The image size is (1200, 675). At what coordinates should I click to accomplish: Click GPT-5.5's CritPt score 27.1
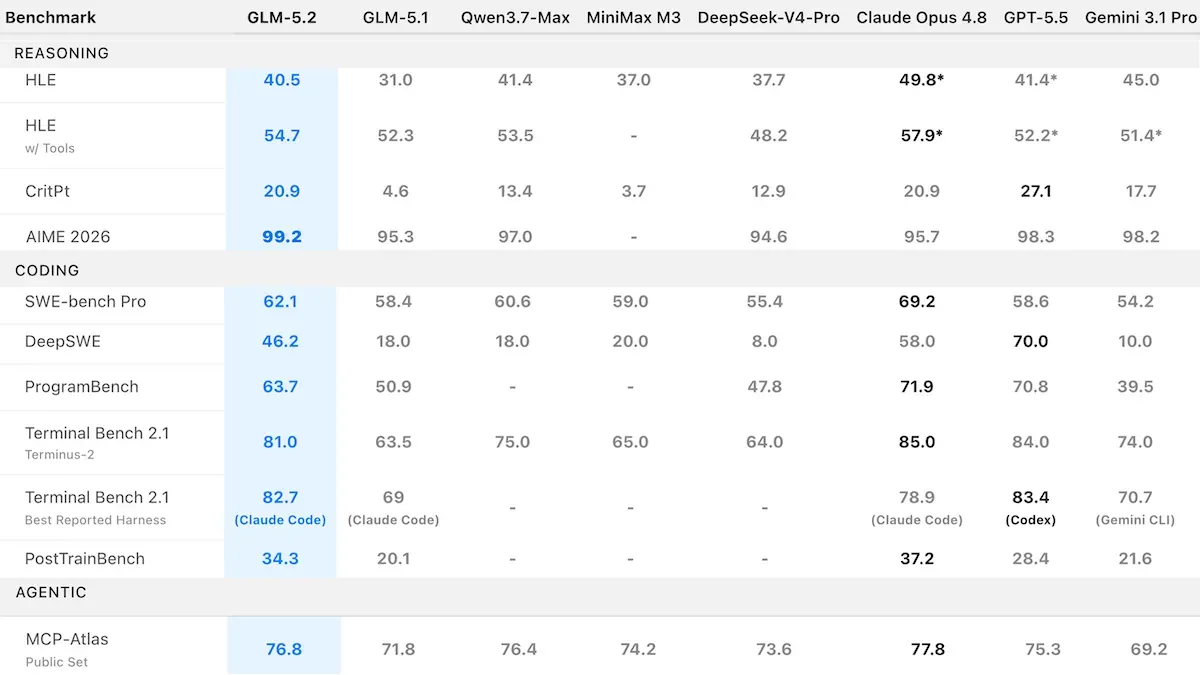coord(1036,191)
